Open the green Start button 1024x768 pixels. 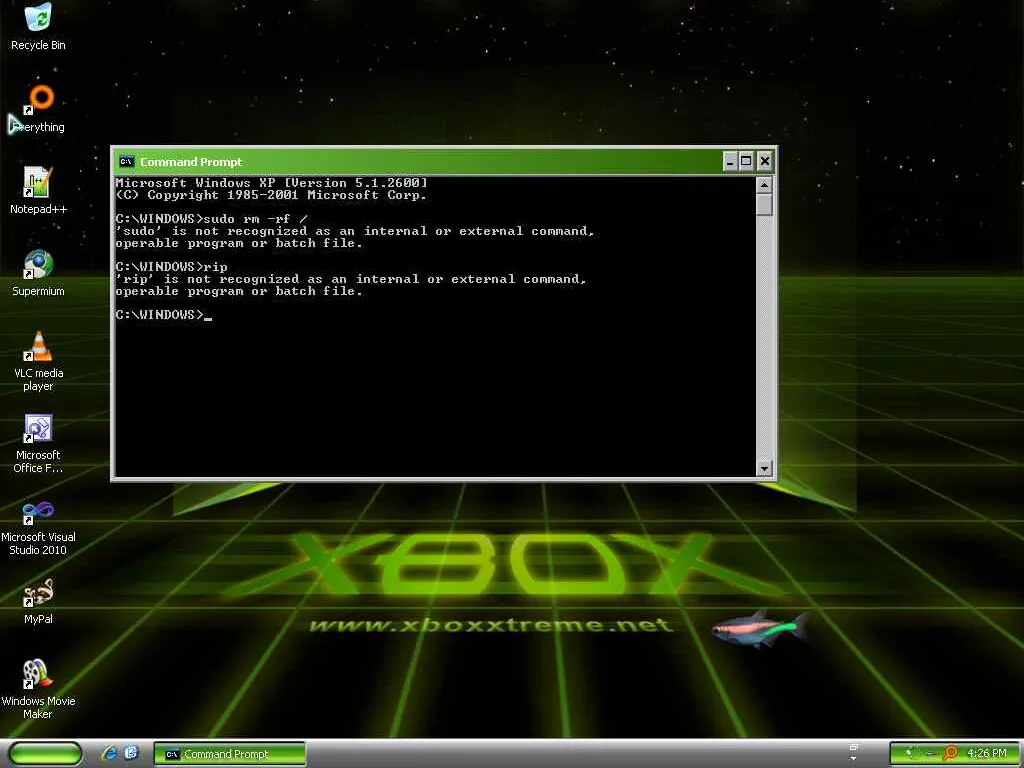45,754
